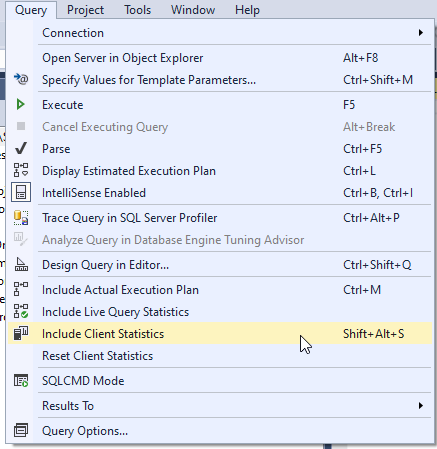Open the Connection submenu
437x449 pixels.
click(x=220, y=33)
